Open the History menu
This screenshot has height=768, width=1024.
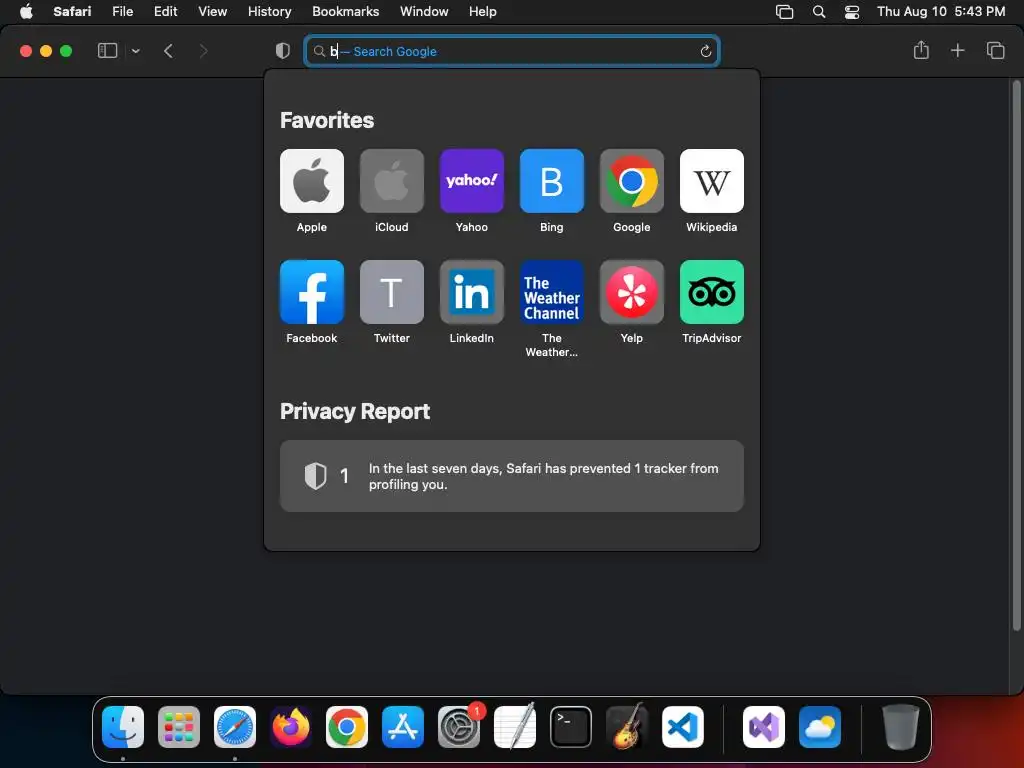pos(269,11)
